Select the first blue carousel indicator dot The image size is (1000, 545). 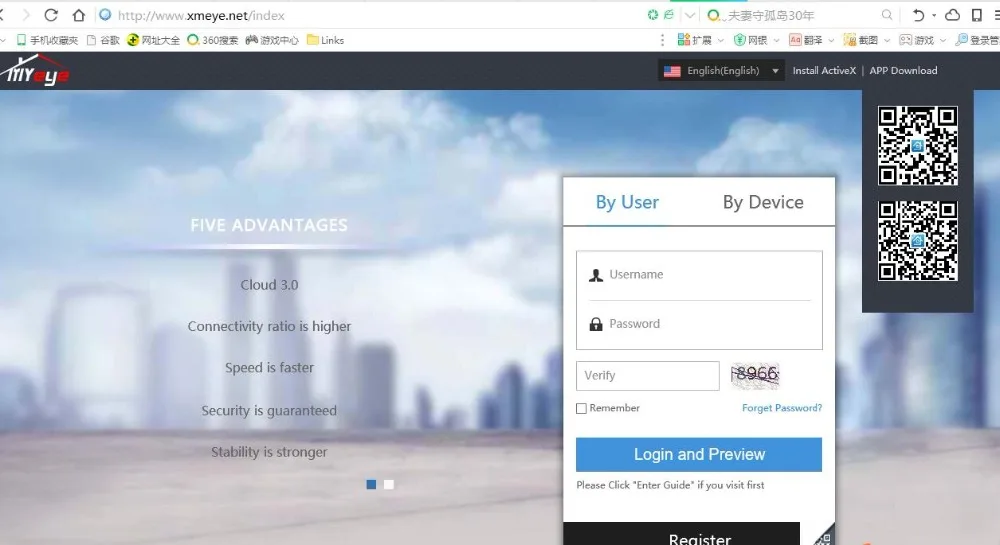point(371,484)
